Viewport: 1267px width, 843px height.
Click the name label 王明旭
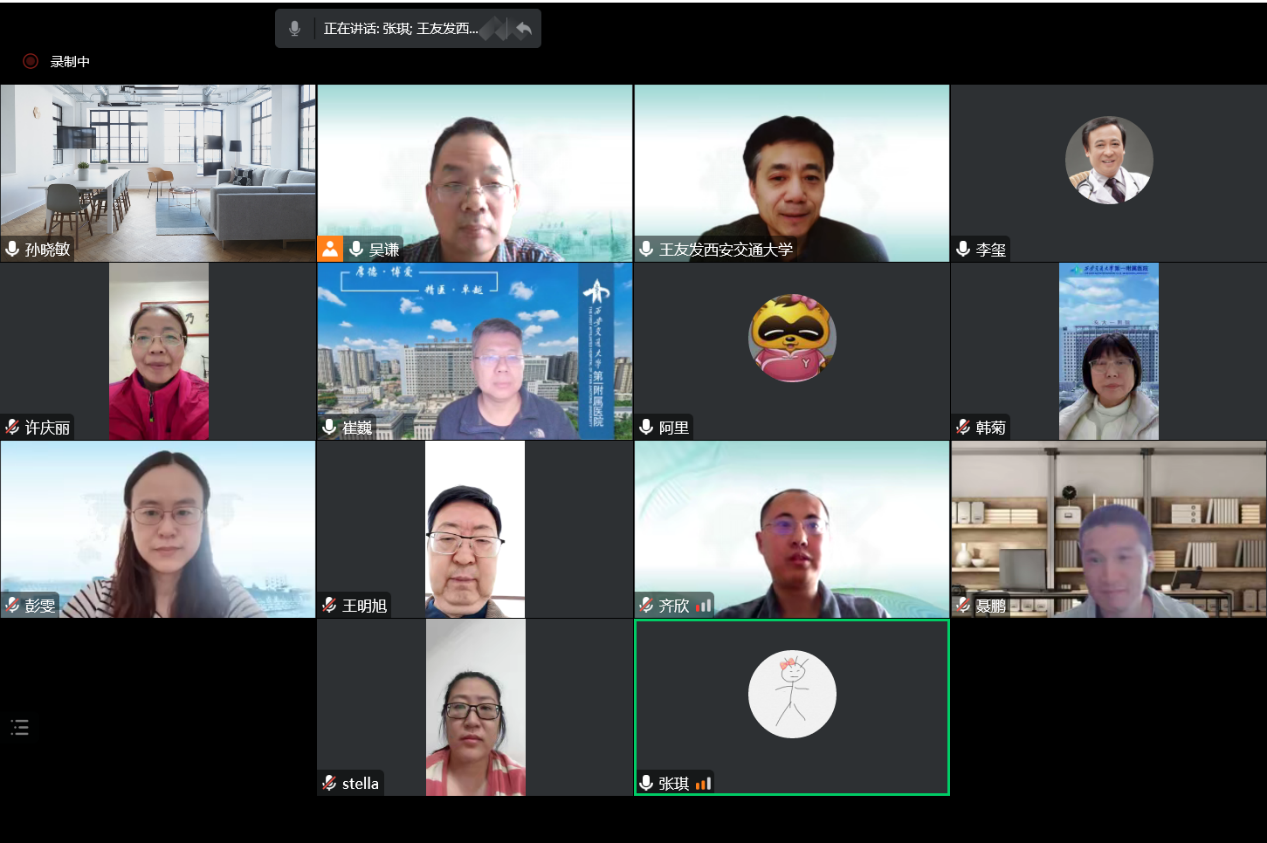pos(365,605)
